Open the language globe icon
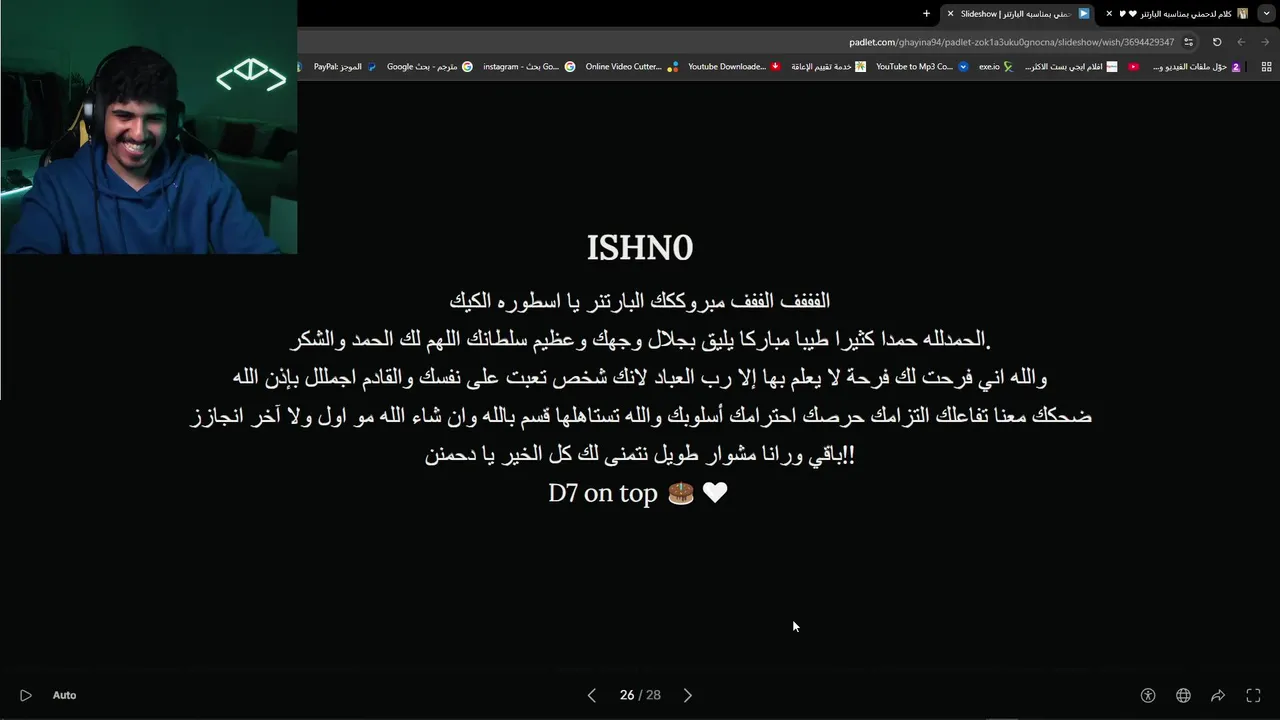This screenshot has height=720, width=1280. click(1183, 695)
